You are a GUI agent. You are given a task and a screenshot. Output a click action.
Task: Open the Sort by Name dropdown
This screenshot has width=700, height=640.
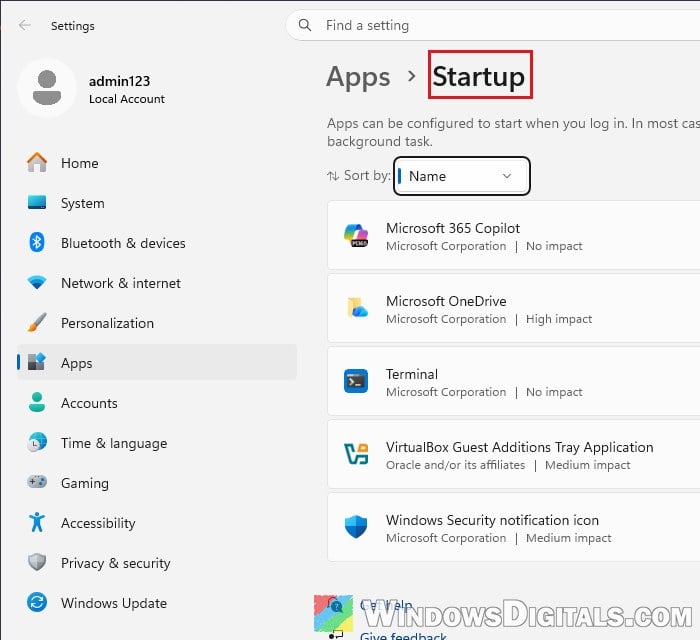pos(462,176)
